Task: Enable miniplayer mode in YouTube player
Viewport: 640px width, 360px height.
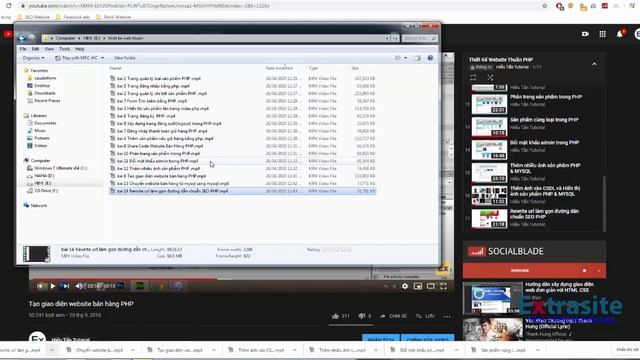Action: pos(418,286)
